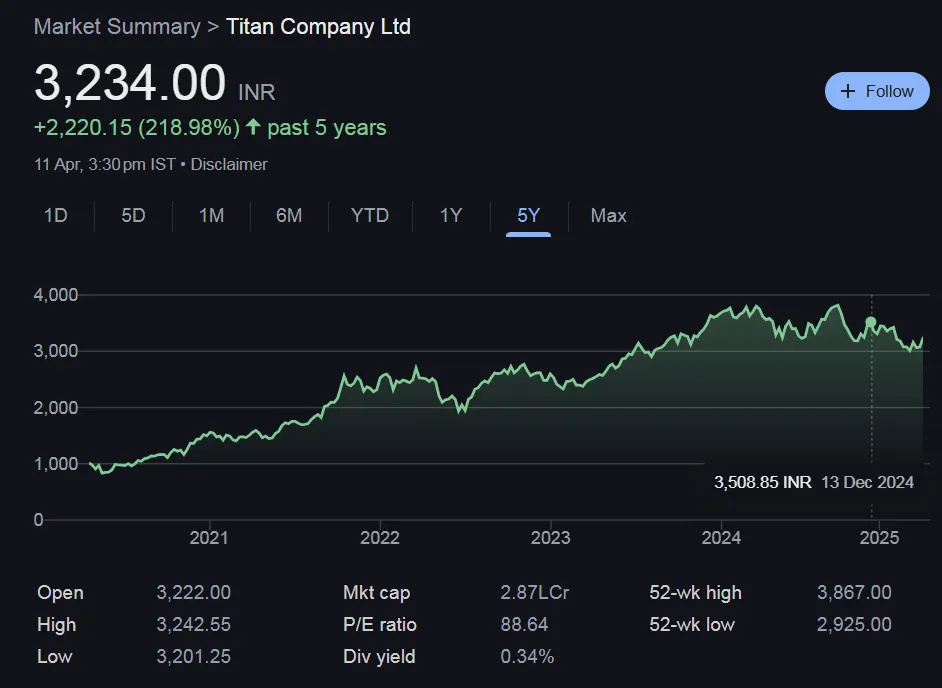
Task: Click the P/E ratio value 88.64
Action: [x=524, y=625]
